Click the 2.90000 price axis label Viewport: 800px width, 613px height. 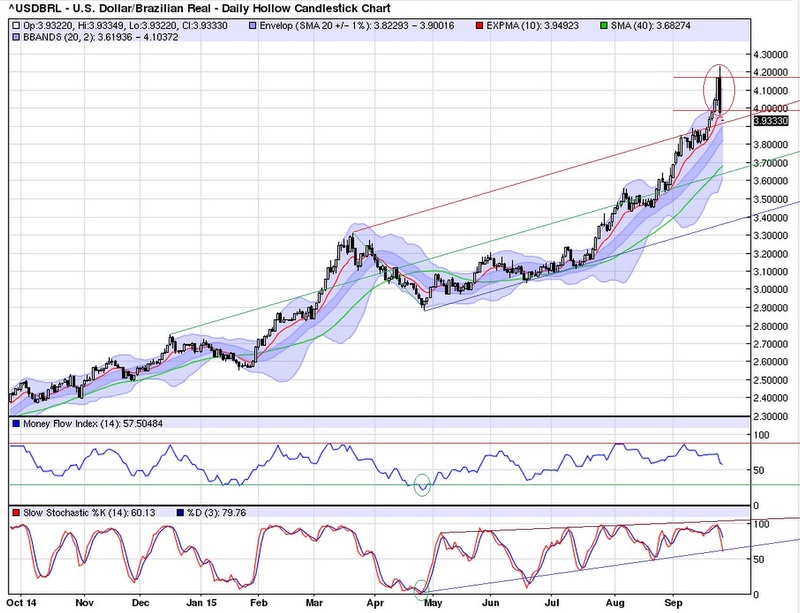[770, 308]
